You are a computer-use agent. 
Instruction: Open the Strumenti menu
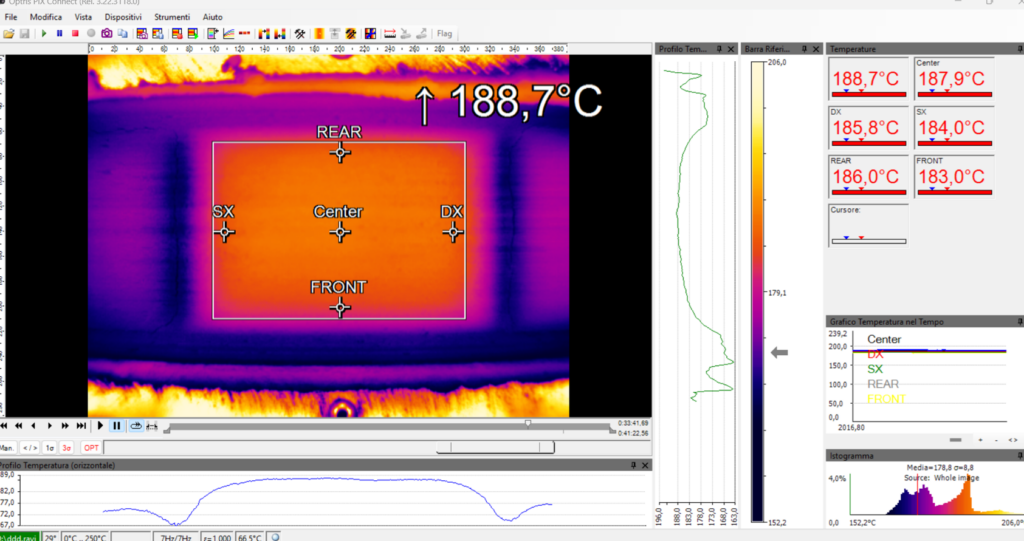point(172,17)
